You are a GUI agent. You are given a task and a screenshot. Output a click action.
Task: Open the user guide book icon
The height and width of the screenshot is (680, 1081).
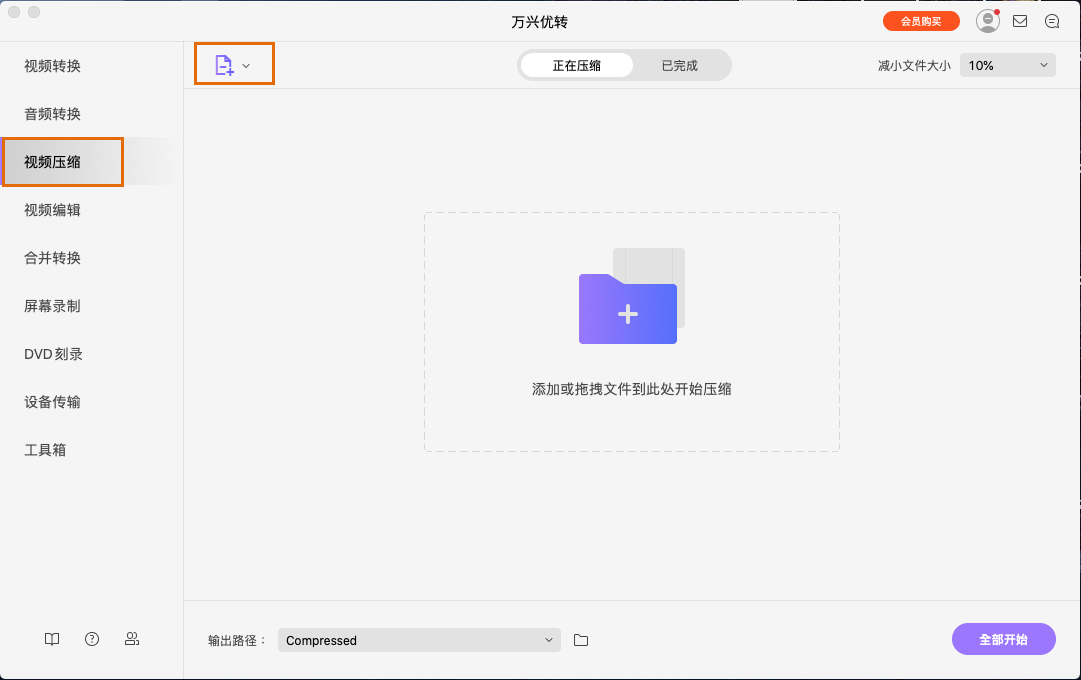[x=51, y=639]
